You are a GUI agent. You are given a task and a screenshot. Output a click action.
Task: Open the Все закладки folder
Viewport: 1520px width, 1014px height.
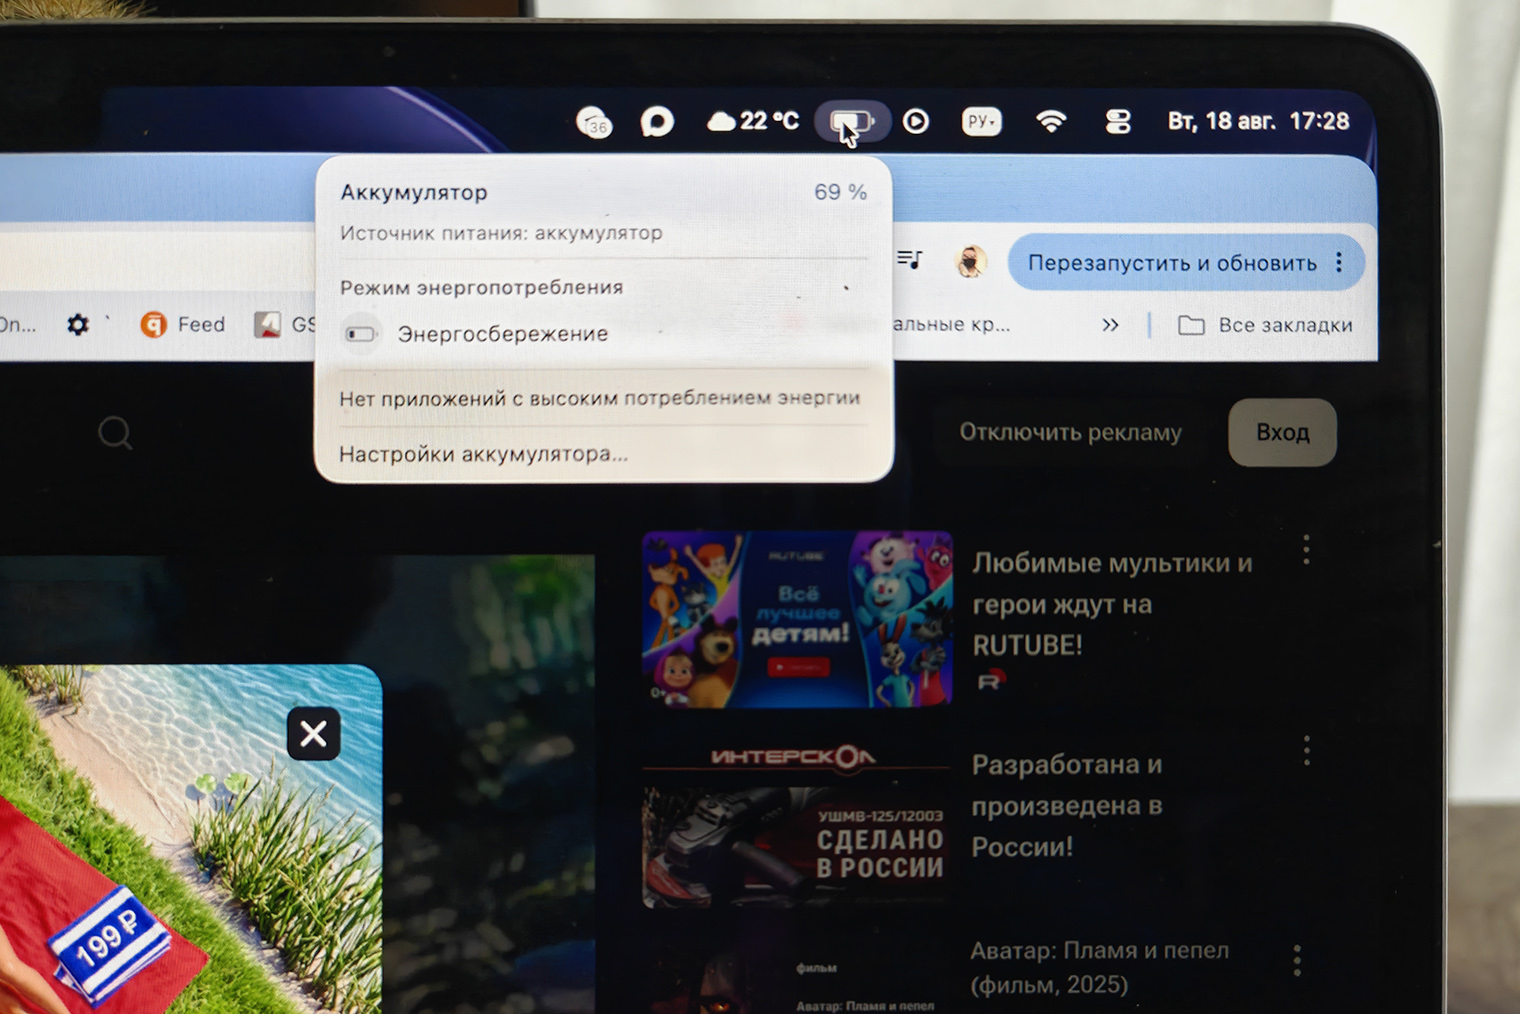coord(1265,325)
